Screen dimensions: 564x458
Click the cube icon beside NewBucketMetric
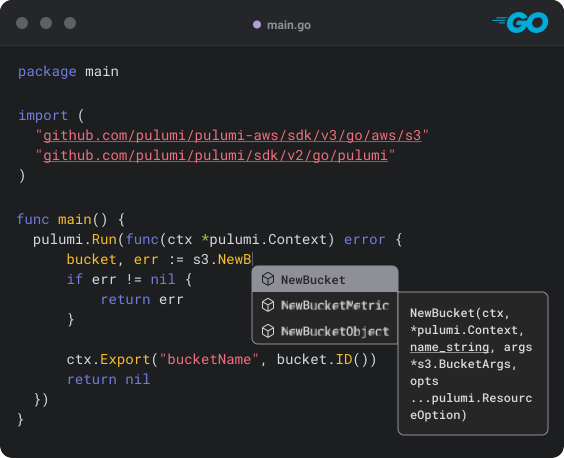268,305
